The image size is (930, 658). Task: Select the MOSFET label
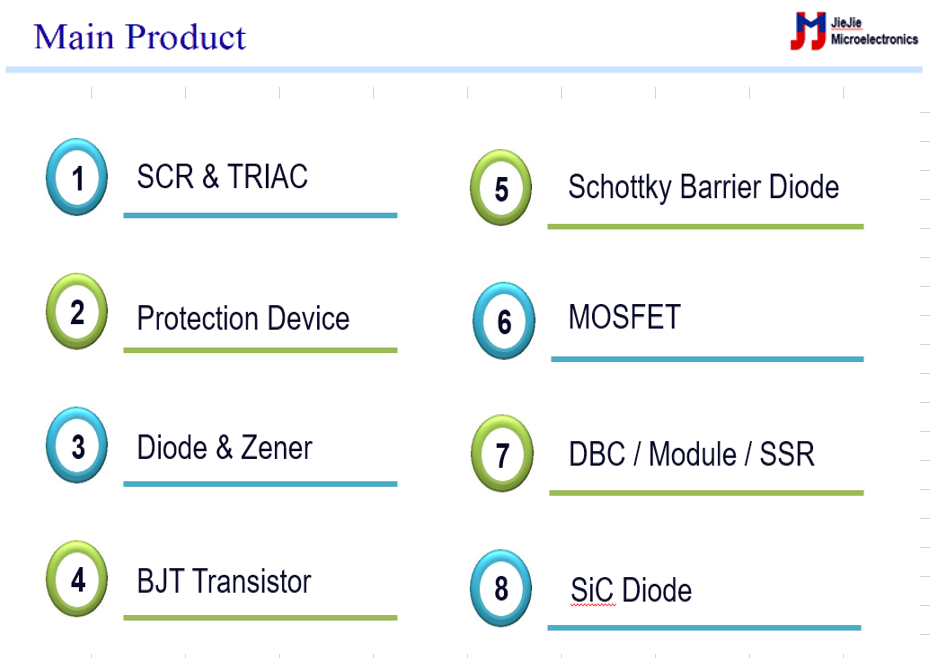tap(624, 317)
